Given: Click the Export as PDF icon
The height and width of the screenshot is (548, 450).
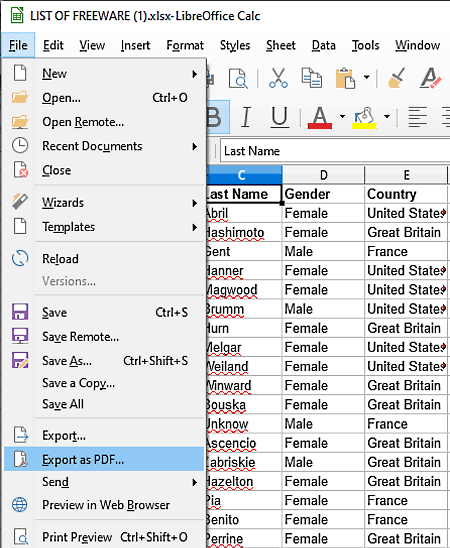Looking at the screenshot, I should point(20,459).
